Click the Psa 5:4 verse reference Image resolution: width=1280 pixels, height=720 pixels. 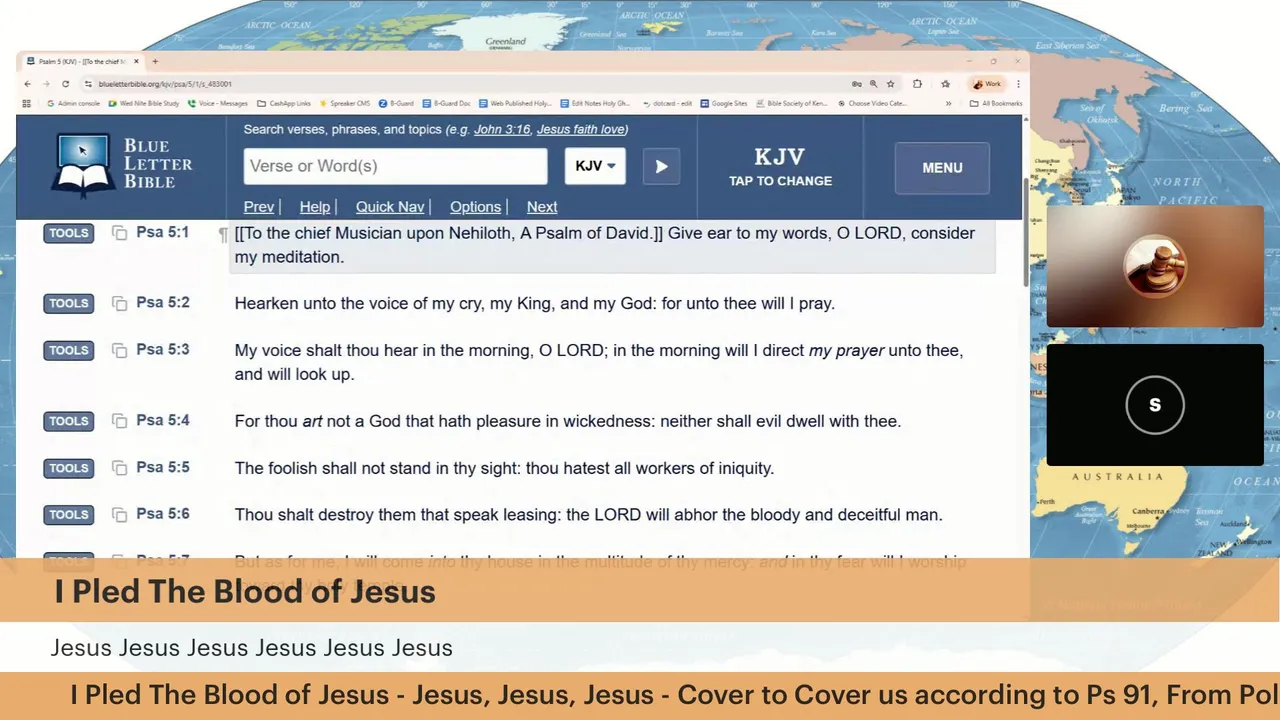click(163, 420)
